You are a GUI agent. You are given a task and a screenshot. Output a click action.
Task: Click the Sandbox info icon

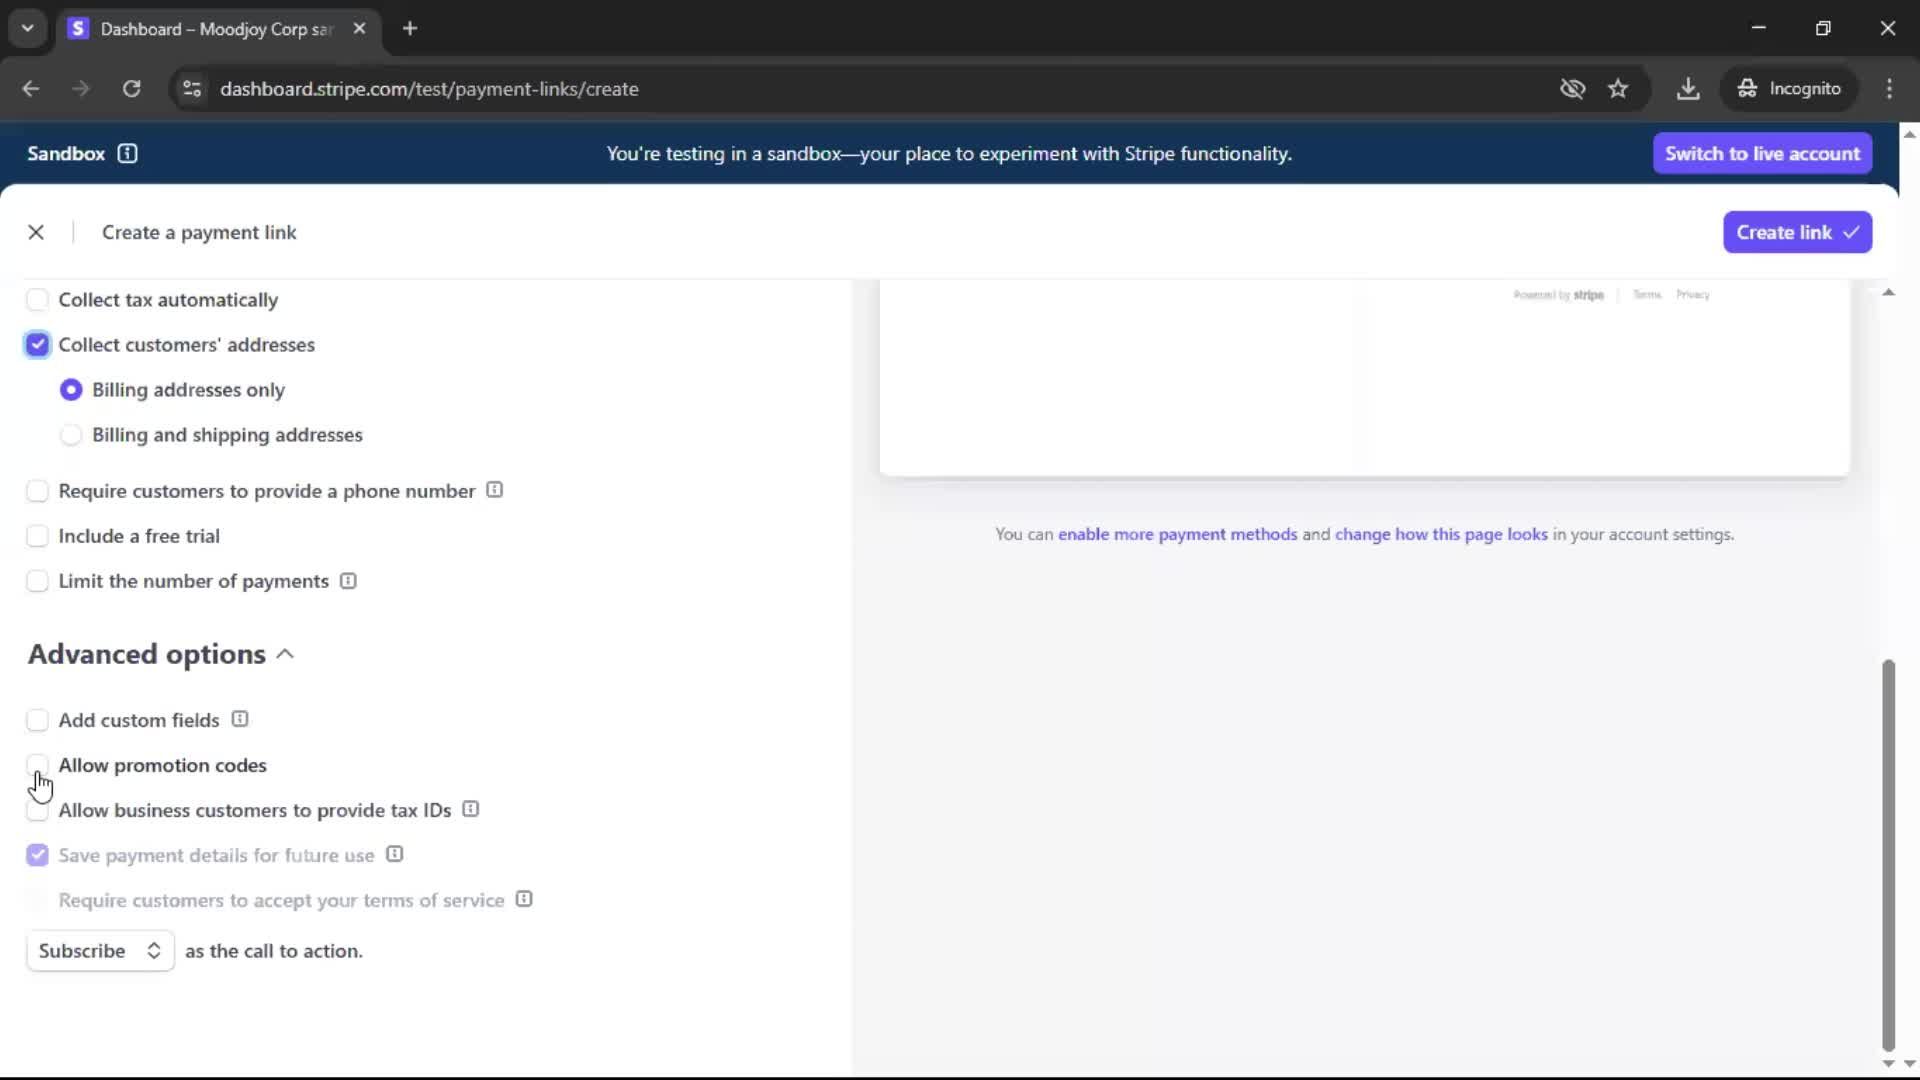pyautogui.click(x=127, y=153)
